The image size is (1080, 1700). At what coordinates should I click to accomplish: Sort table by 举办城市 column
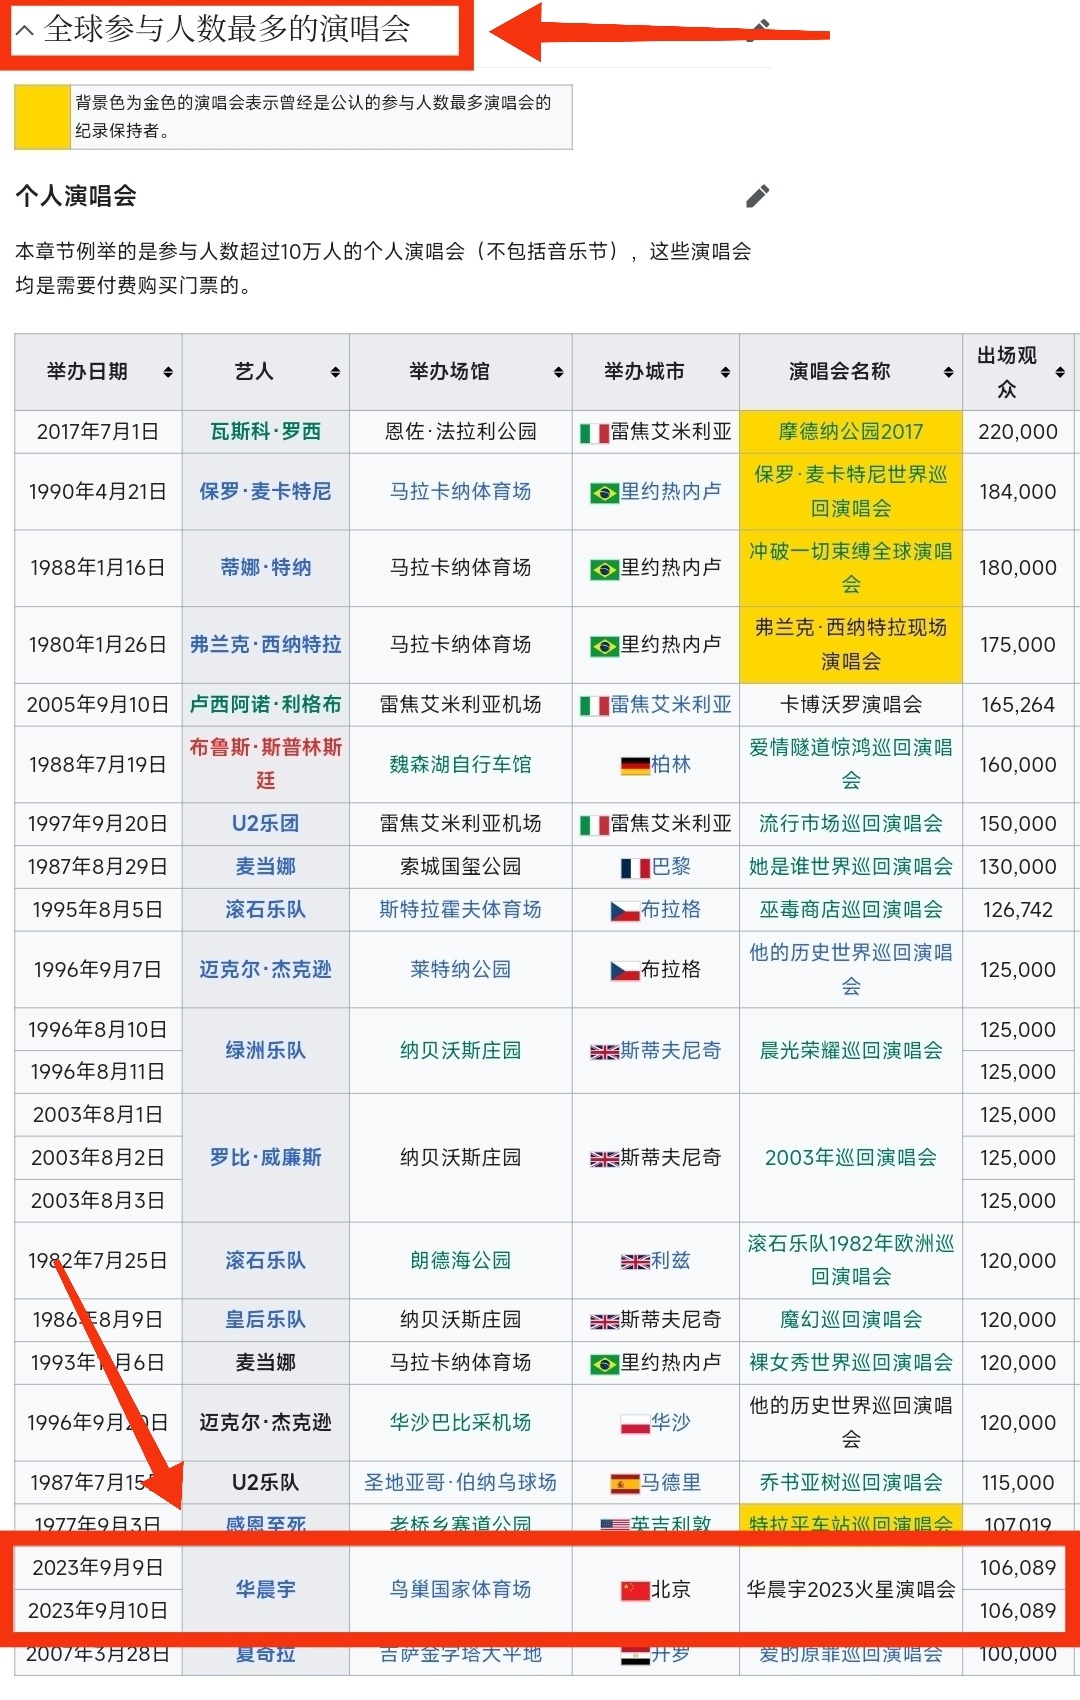pyautogui.click(x=725, y=372)
